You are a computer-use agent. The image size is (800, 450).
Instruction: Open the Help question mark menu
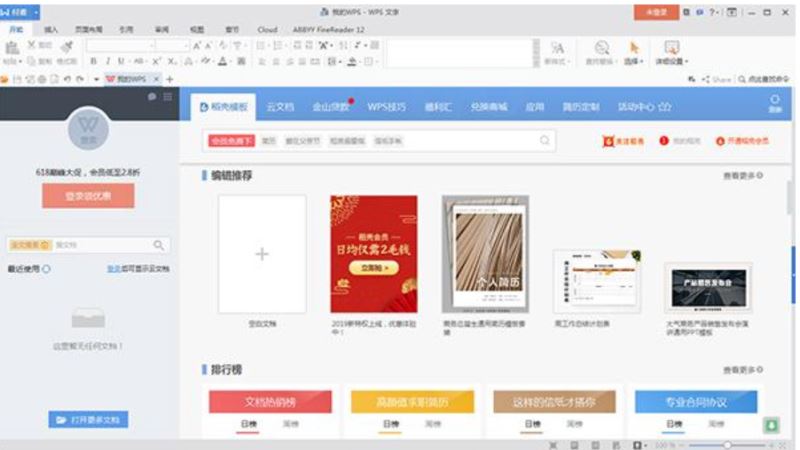click(x=713, y=12)
